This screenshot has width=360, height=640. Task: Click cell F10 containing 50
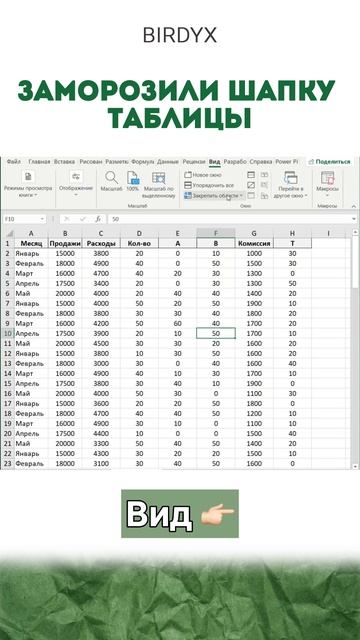click(216, 333)
